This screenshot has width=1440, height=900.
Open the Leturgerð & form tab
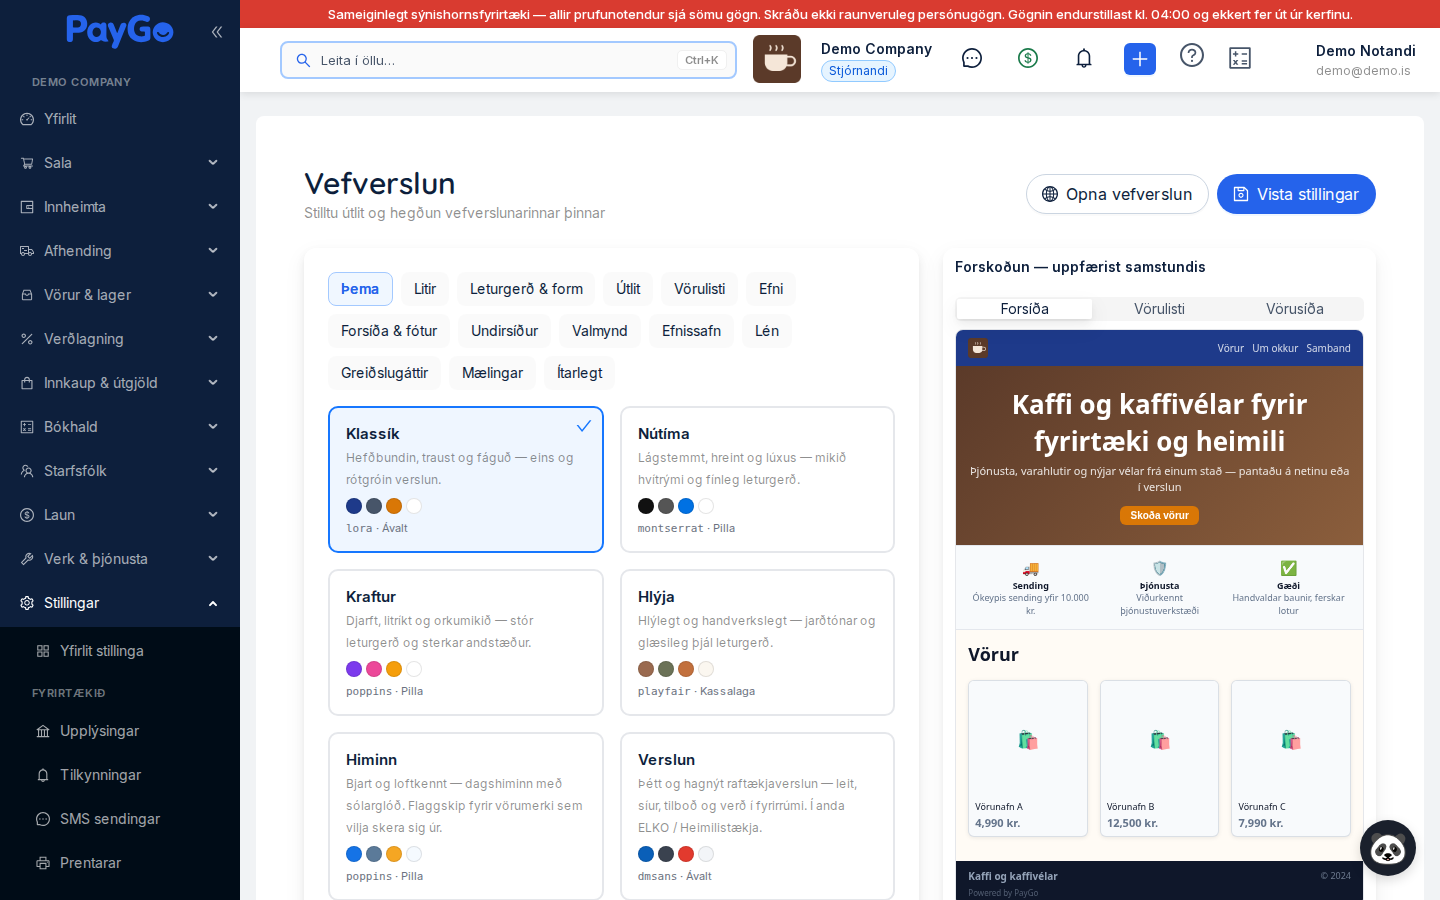(x=526, y=289)
